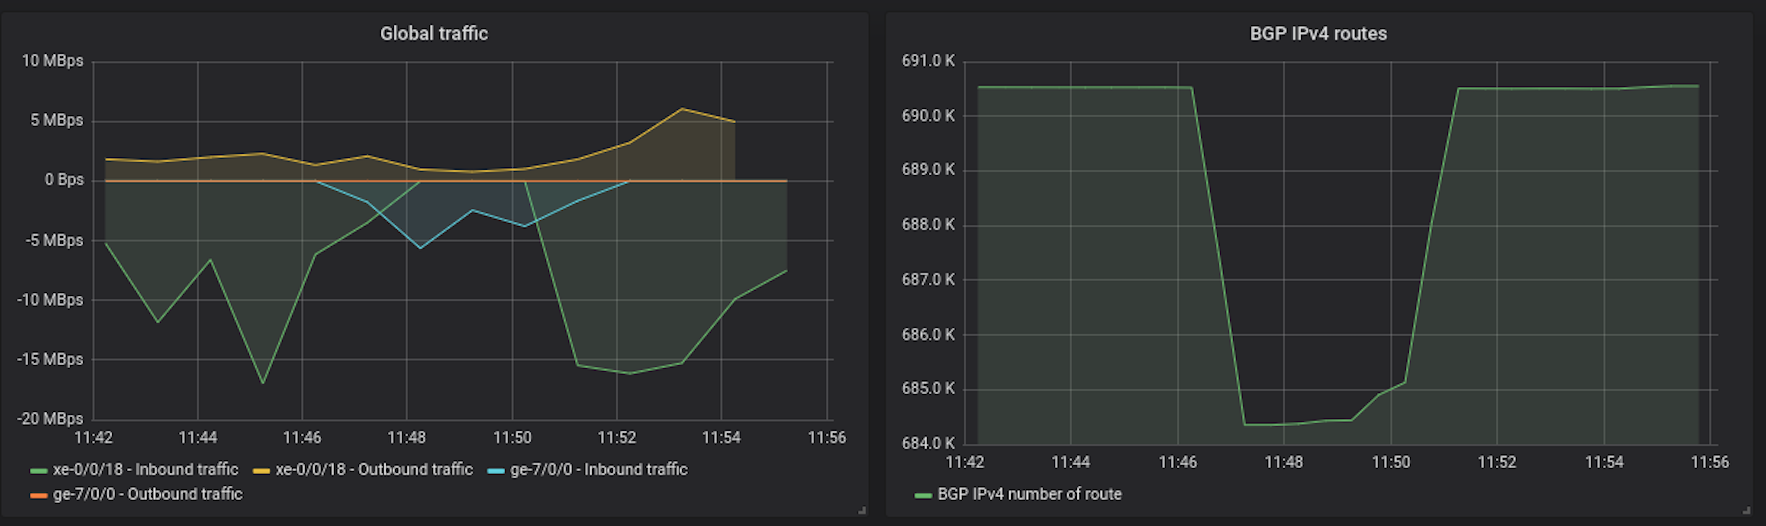Click the BGP routes small step near 685 K
Image resolution: width=1766 pixels, height=526 pixels.
[x=1405, y=382]
